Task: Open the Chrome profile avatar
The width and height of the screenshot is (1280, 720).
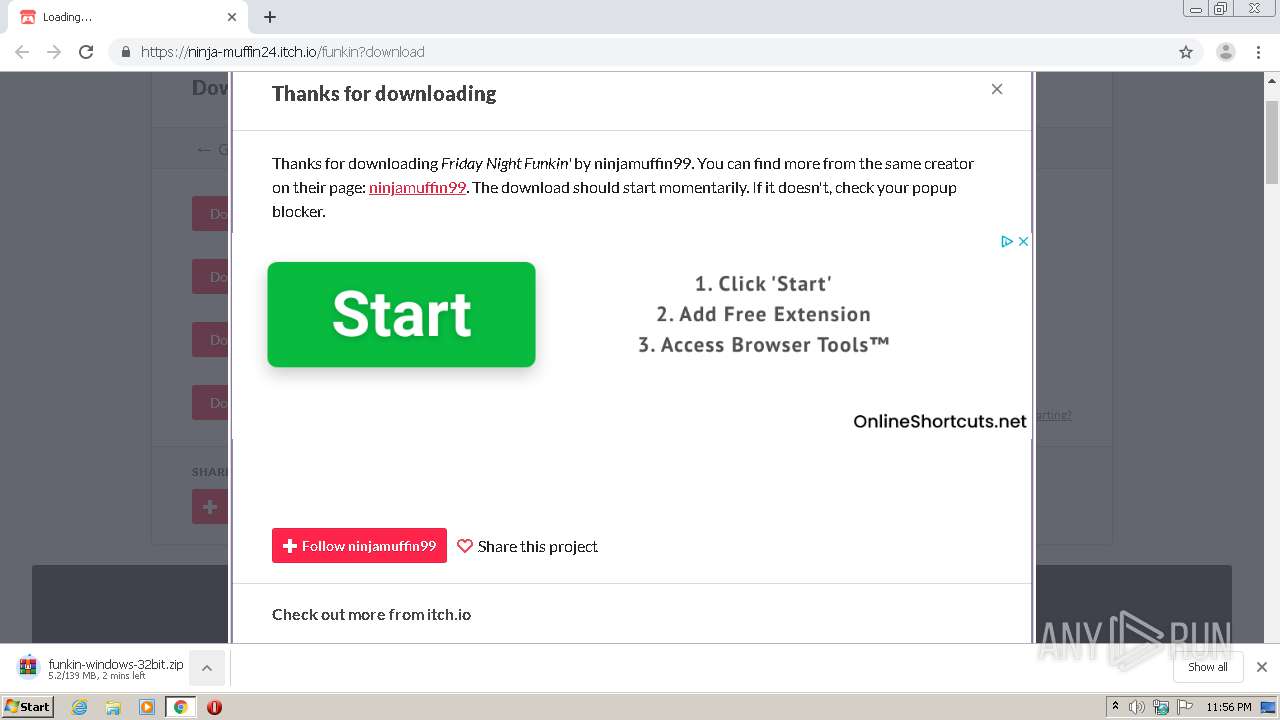Action: 1226,52
